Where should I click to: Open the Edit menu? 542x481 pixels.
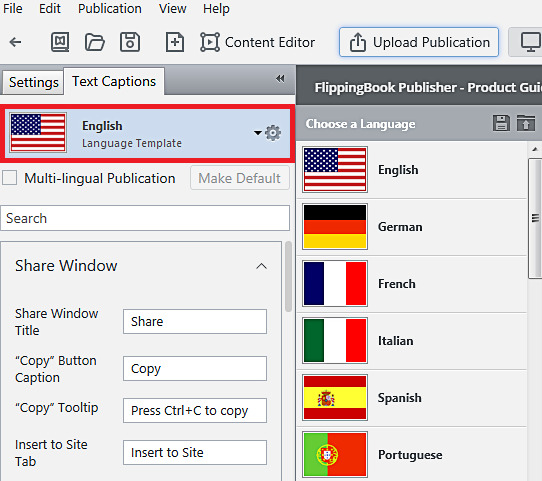pyautogui.click(x=50, y=9)
